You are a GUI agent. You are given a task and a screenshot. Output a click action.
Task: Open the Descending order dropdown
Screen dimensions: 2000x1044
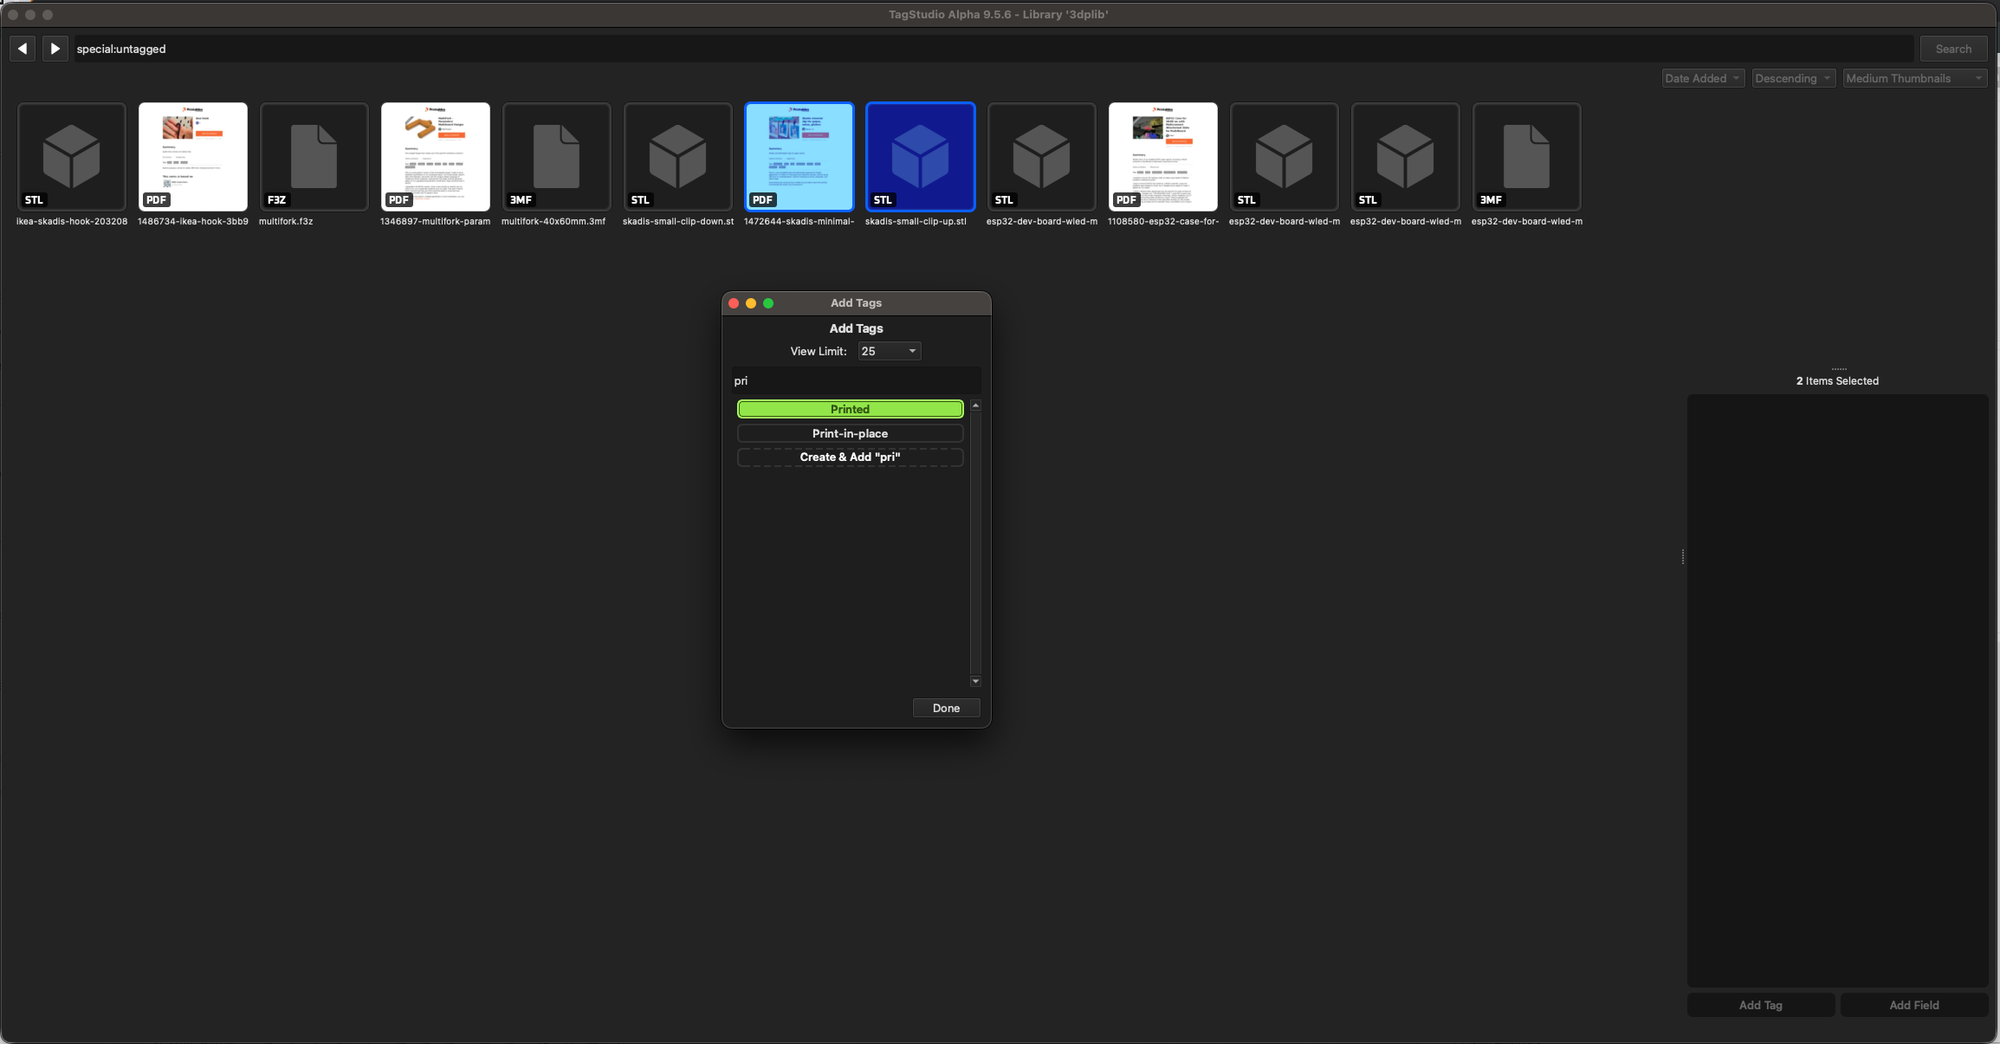(1793, 78)
